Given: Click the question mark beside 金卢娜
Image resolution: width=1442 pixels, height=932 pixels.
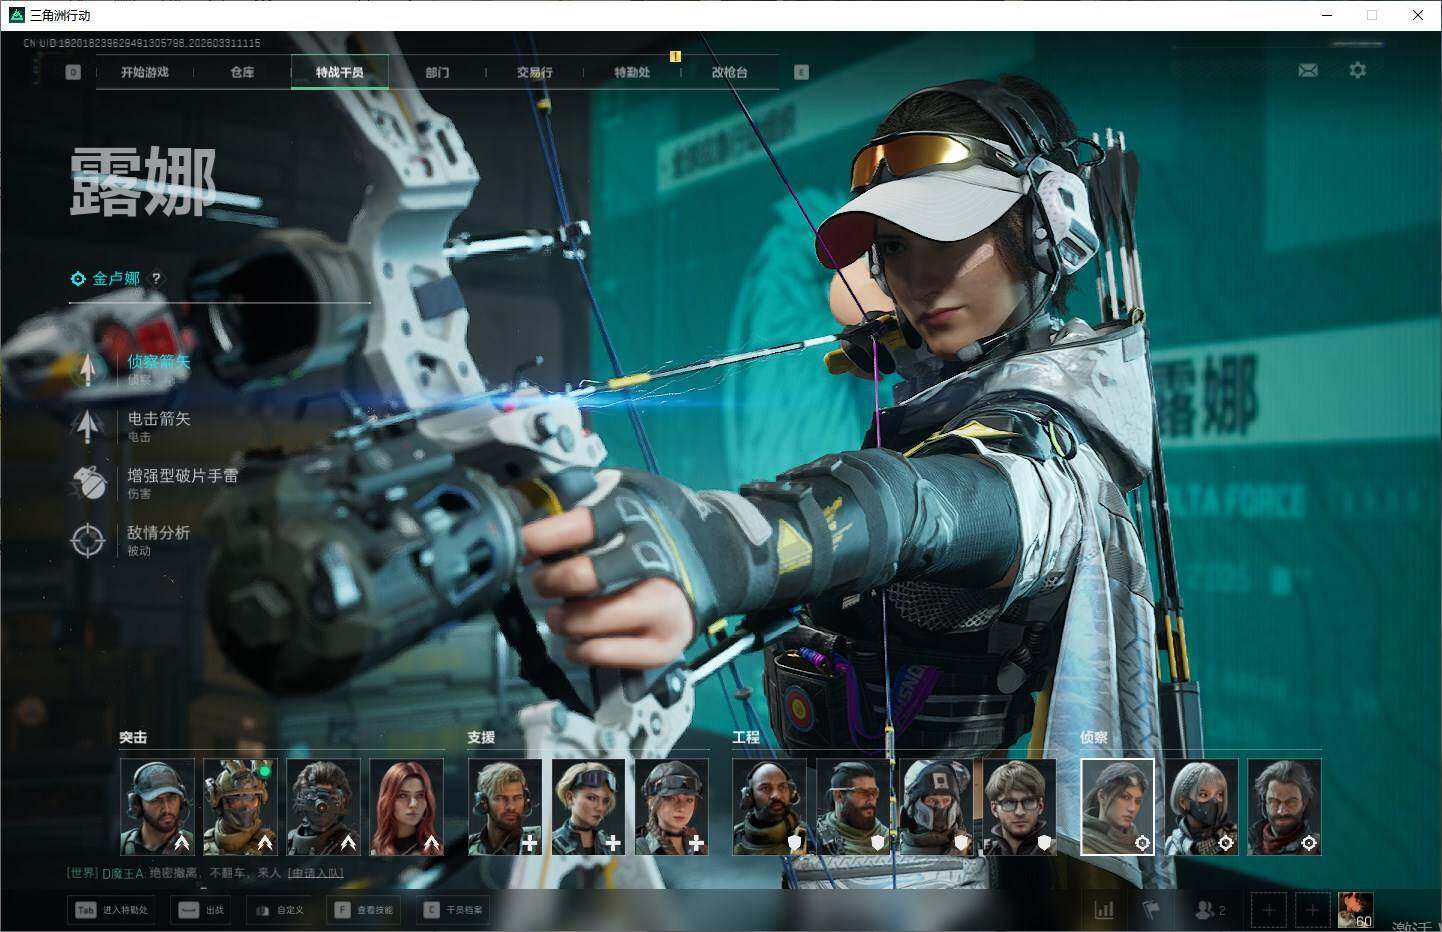Looking at the screenshot, I should (156, 278).
